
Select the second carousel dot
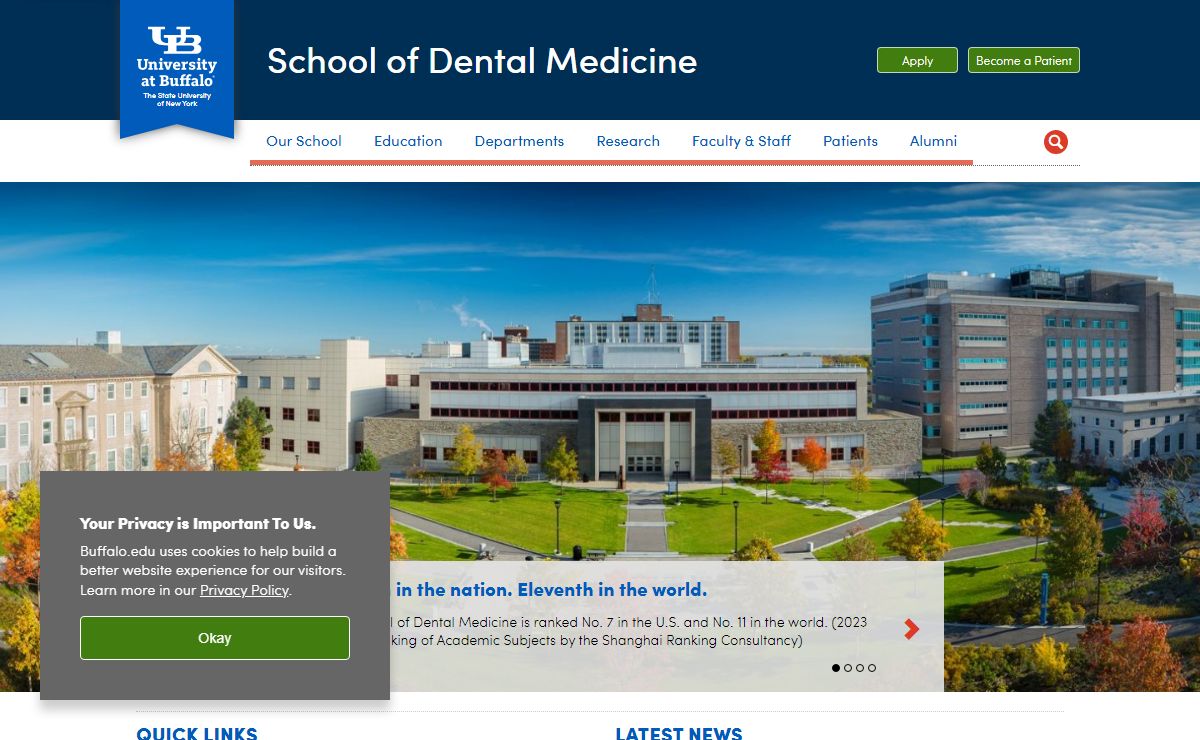pos(848,668)
